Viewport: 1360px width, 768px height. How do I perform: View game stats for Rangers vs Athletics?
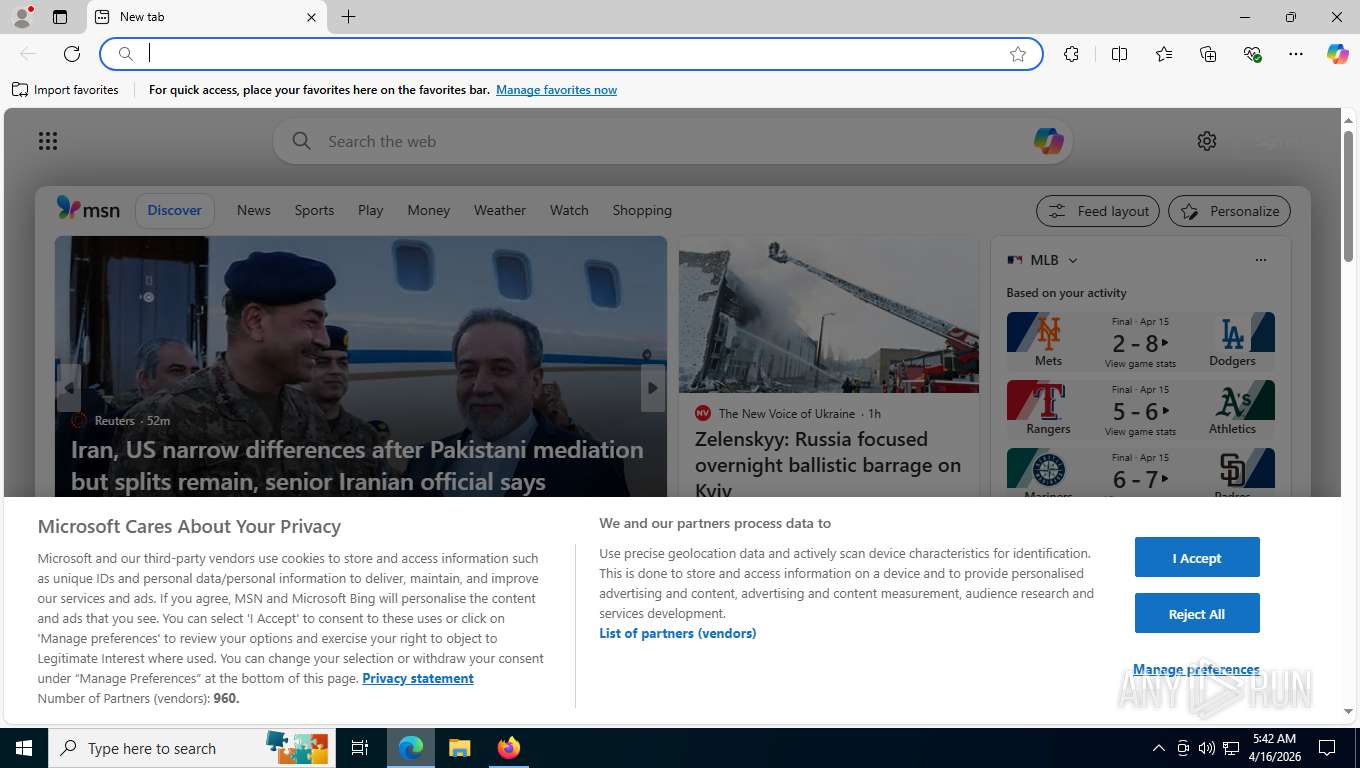pyautogui.click(x=1140, y=432)
